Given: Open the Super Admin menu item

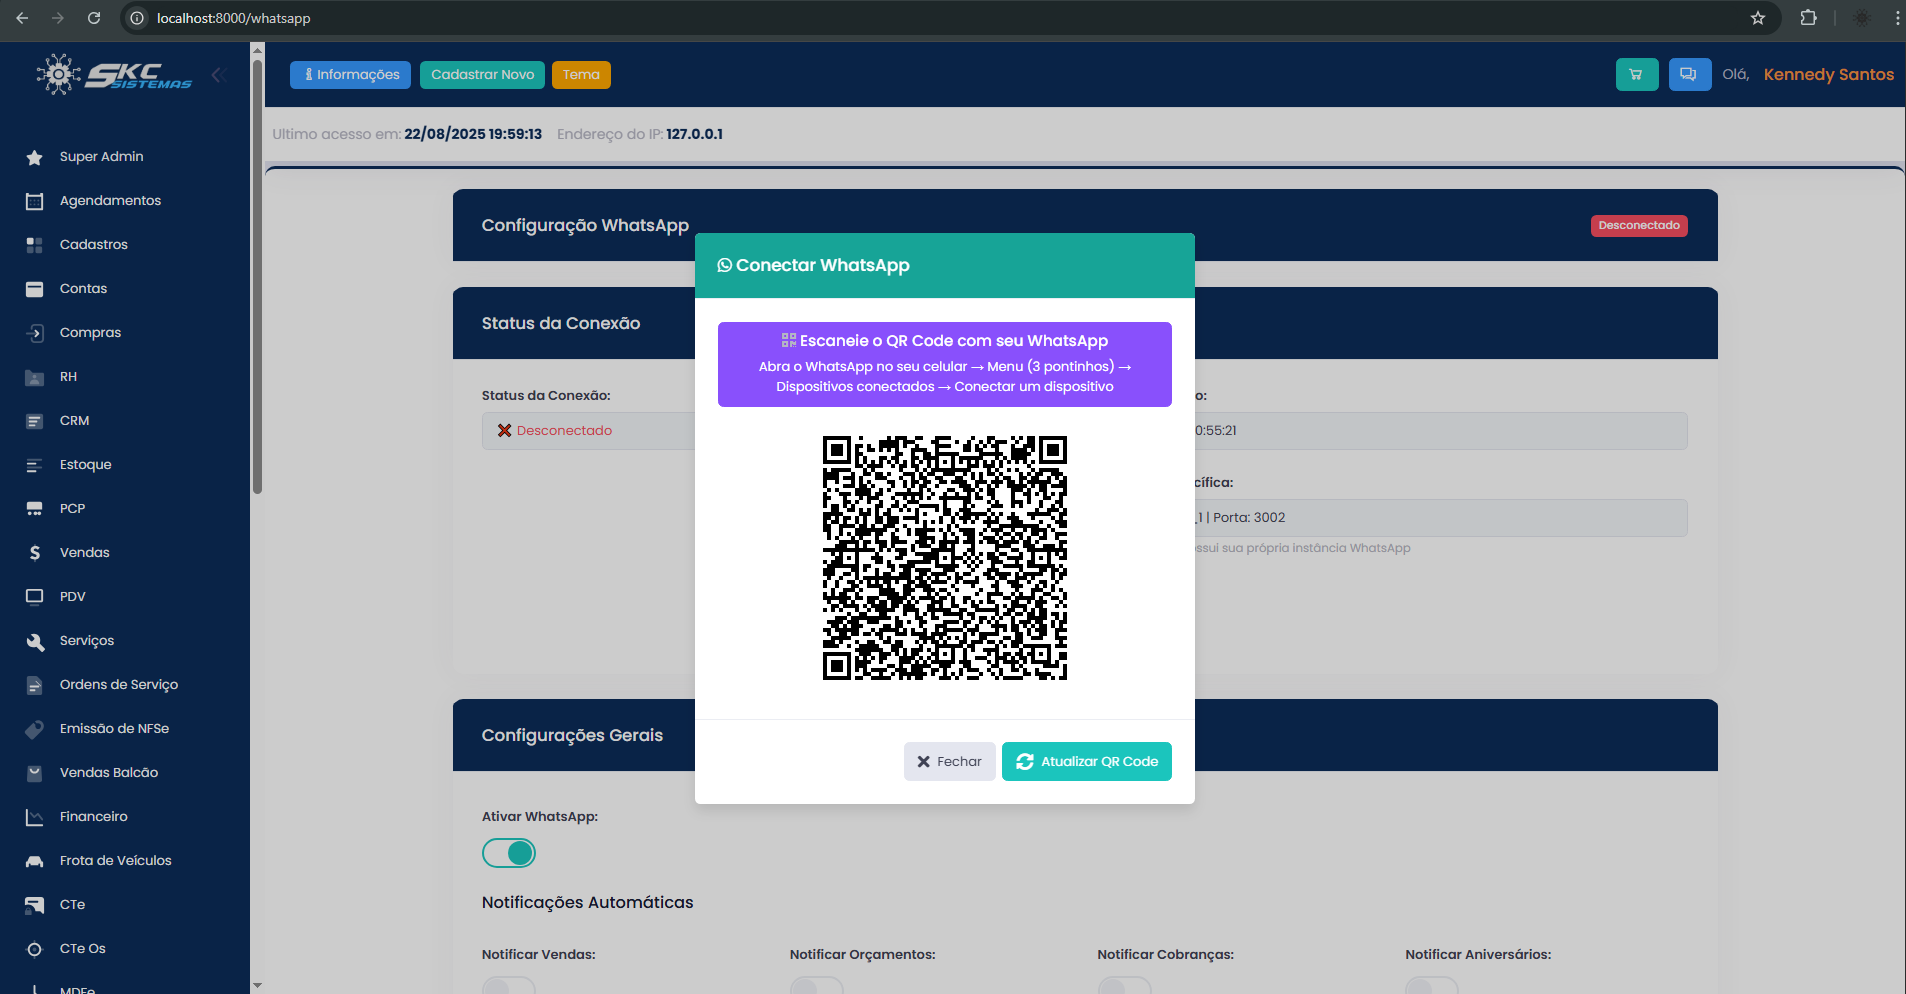Looking at the screenshot, I should pos(101,157).
